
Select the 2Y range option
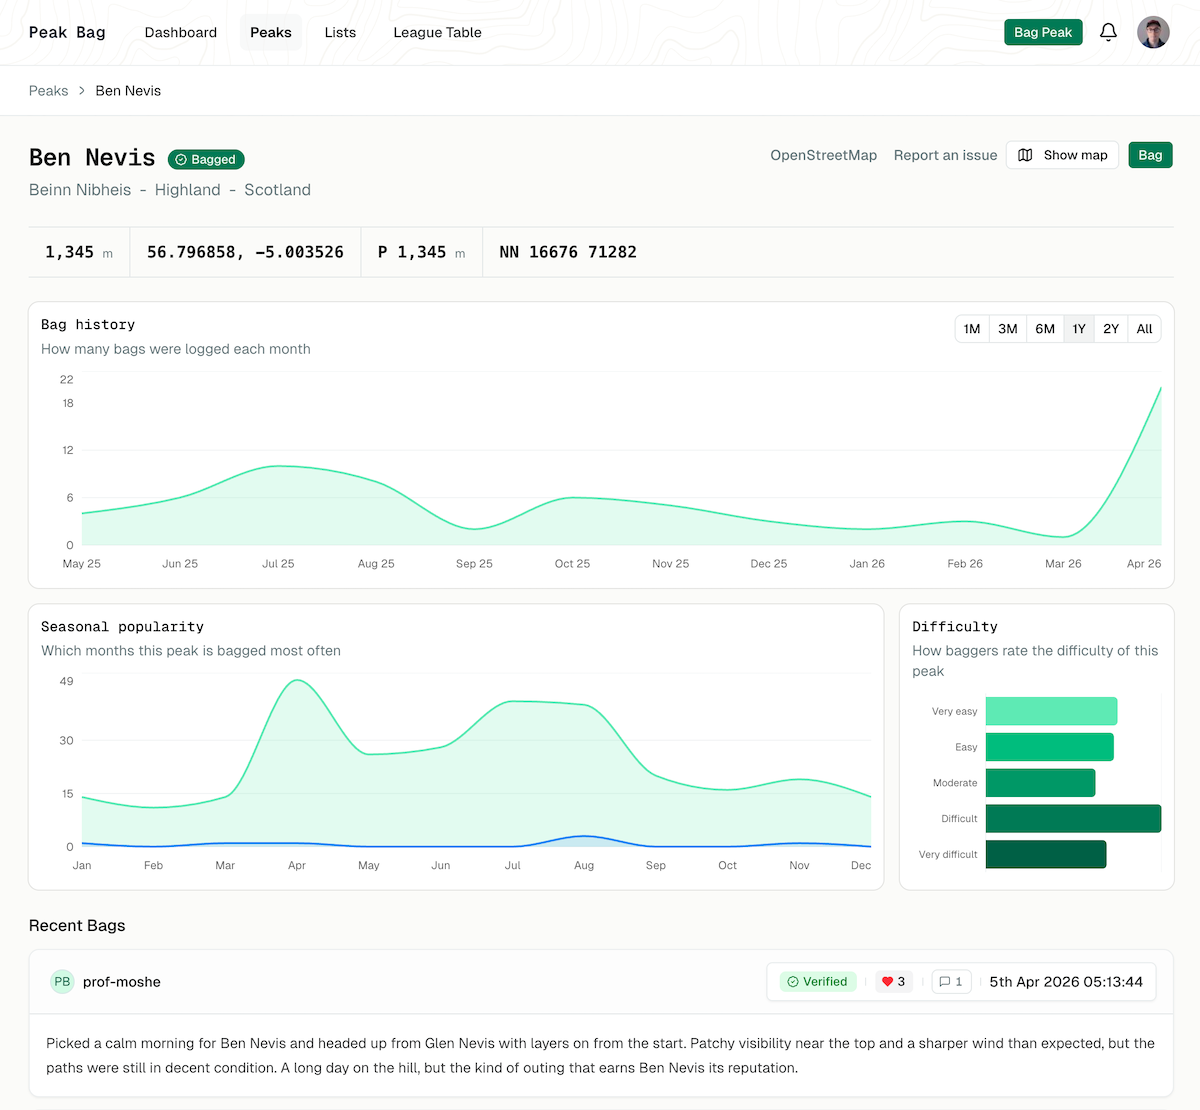[x=1110, y=329]
